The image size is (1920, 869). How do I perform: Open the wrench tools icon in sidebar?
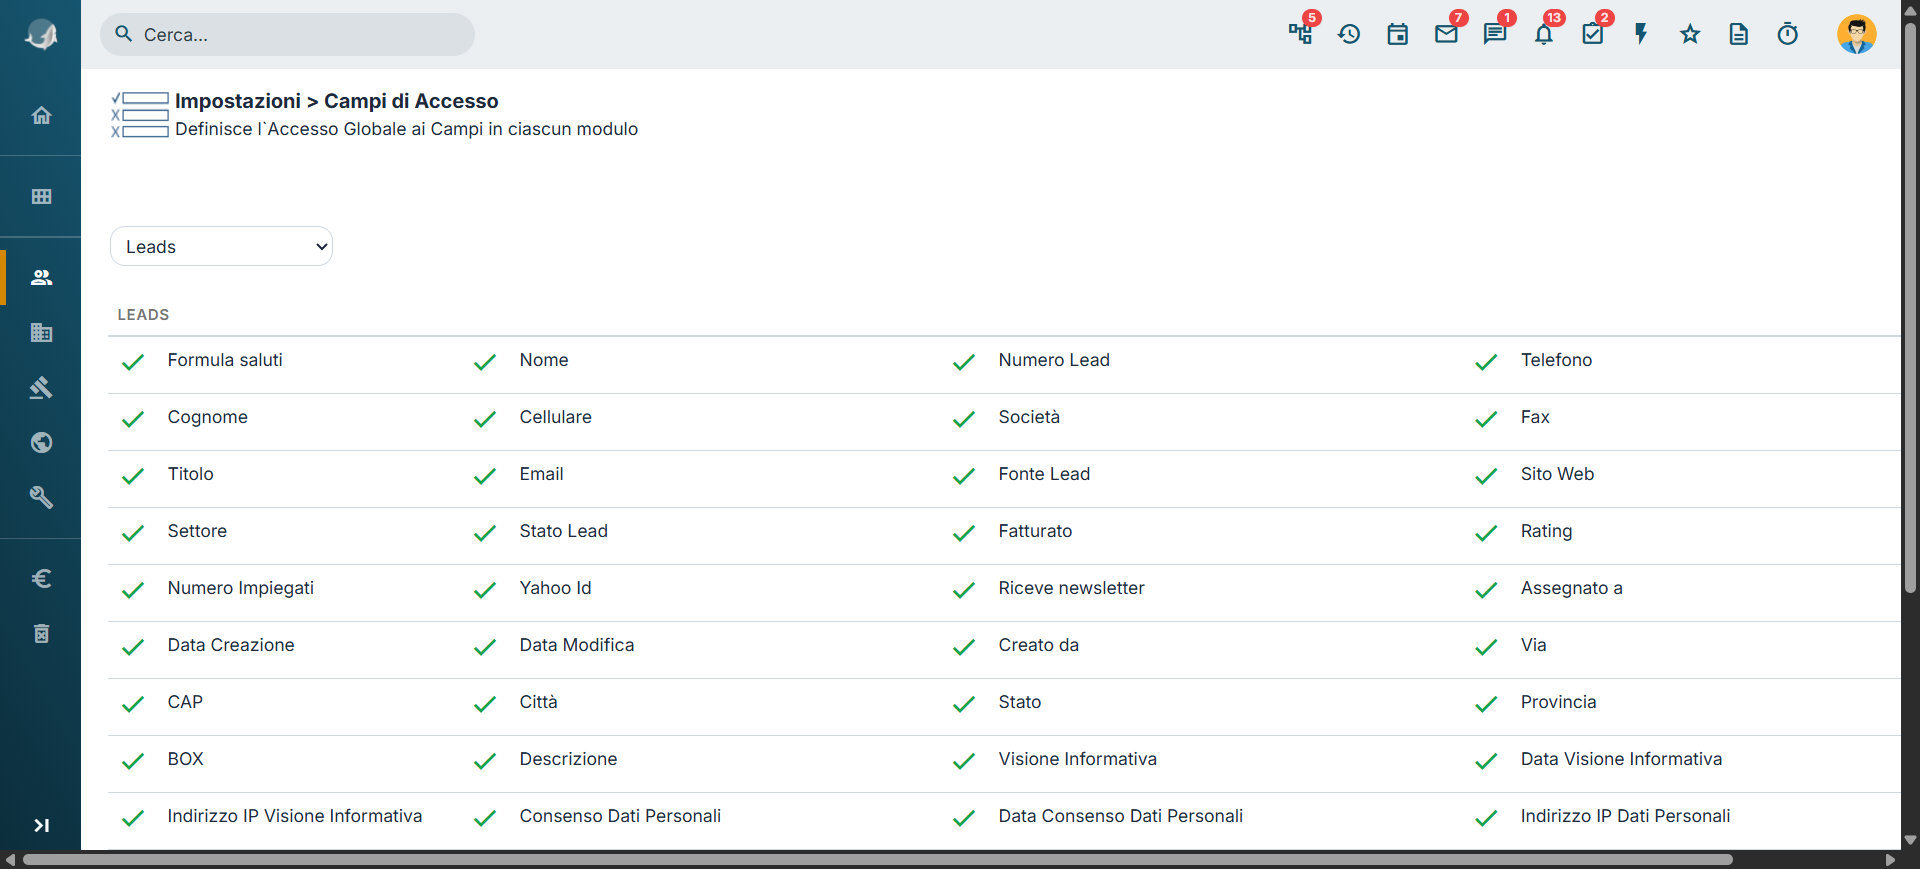41,497
